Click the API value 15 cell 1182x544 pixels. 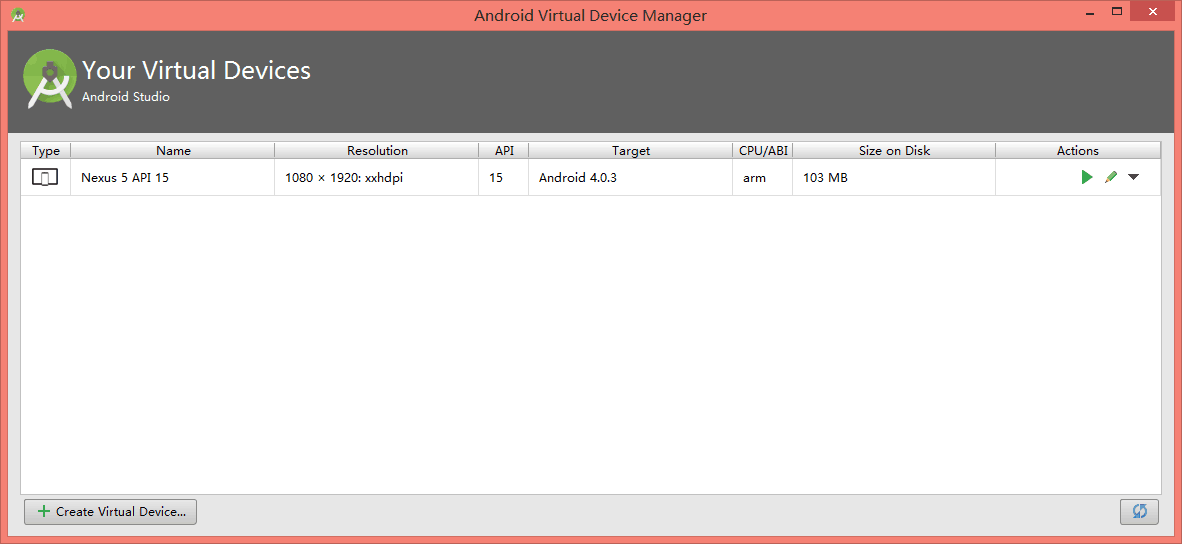point(504,178)
